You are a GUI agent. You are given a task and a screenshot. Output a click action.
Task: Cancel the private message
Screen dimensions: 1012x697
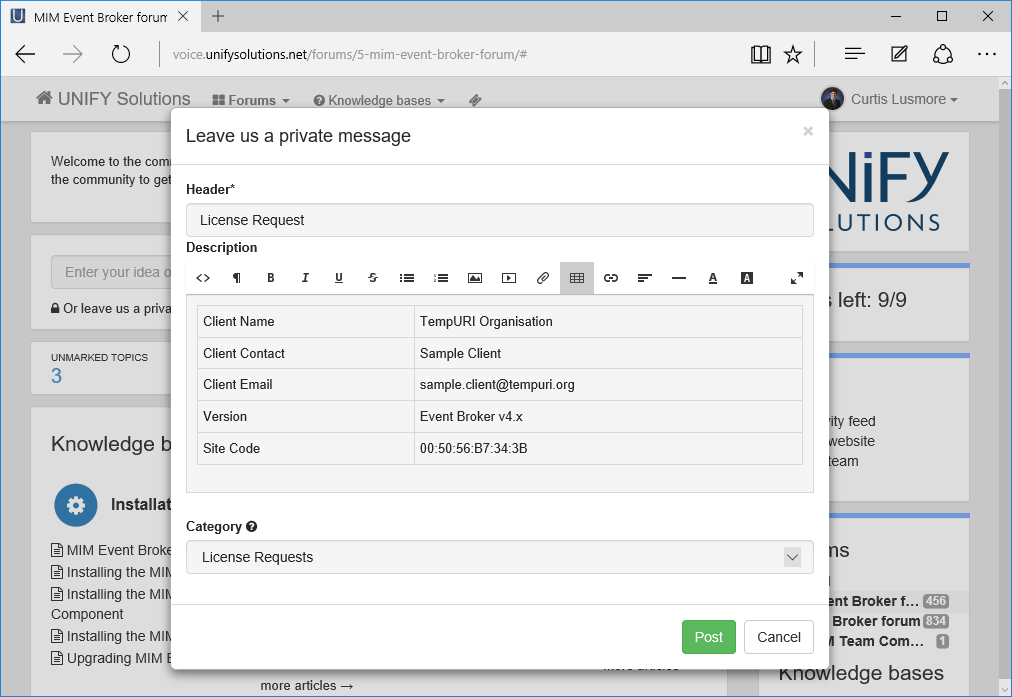[x=778, y=637]
